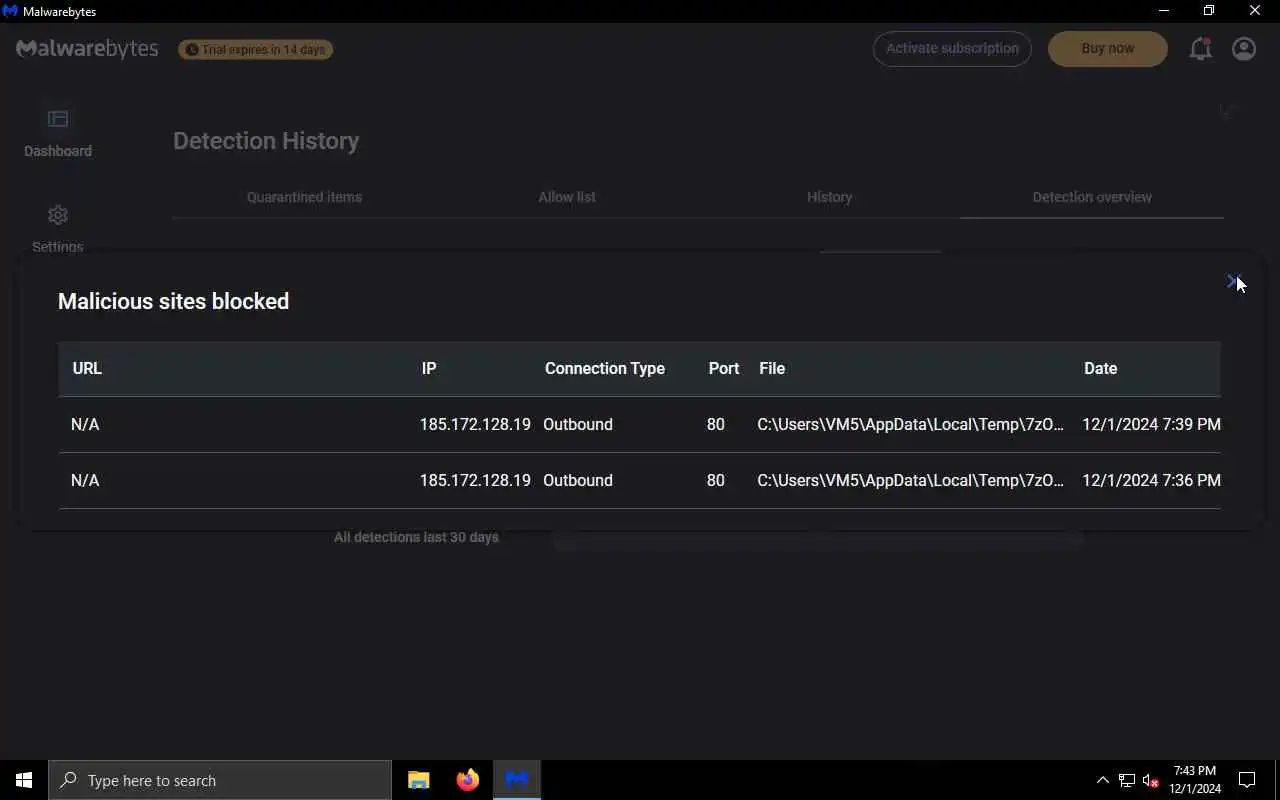Image resolution: width=1280 pixels, height=800 pixels.
Task: Click the File column header
Action: 772,368
